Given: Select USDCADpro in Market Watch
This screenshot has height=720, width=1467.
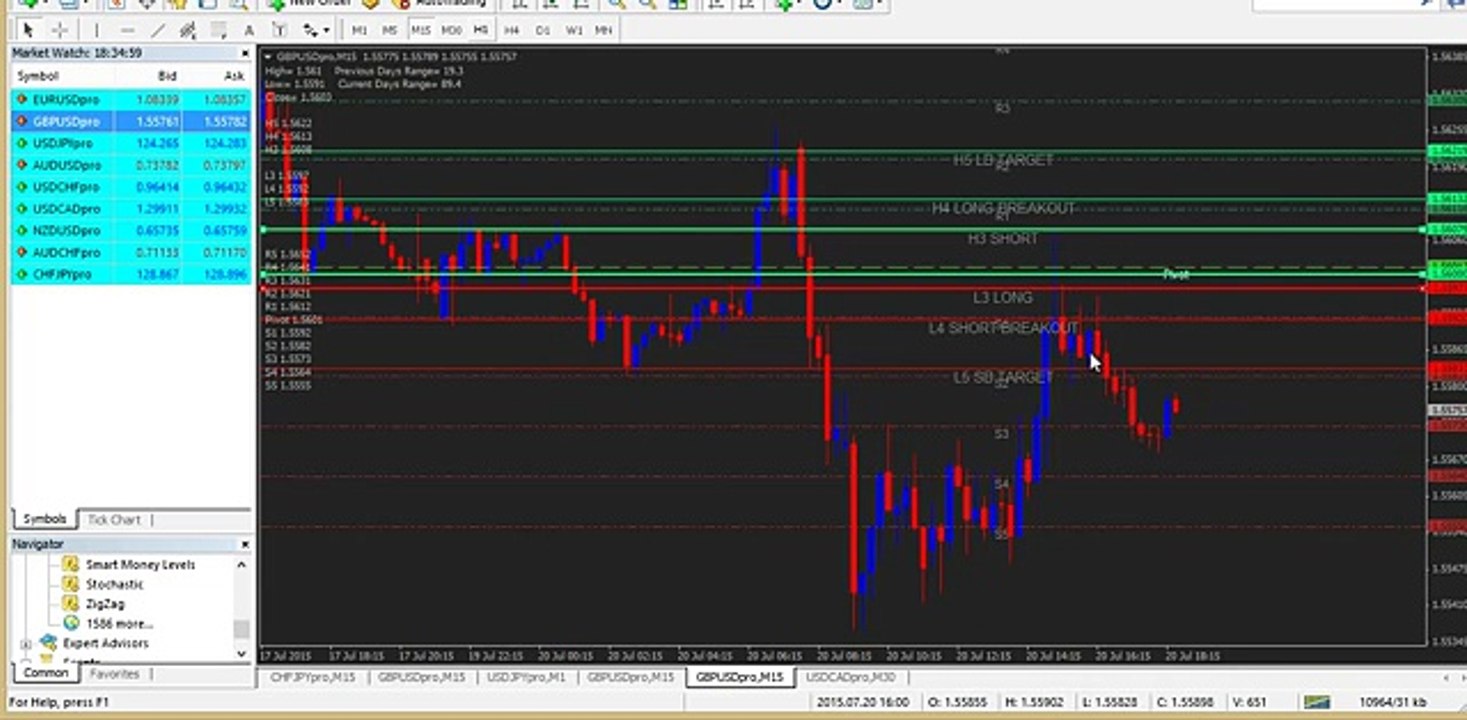Looking at the screenshot, I should tap(131, 209).
